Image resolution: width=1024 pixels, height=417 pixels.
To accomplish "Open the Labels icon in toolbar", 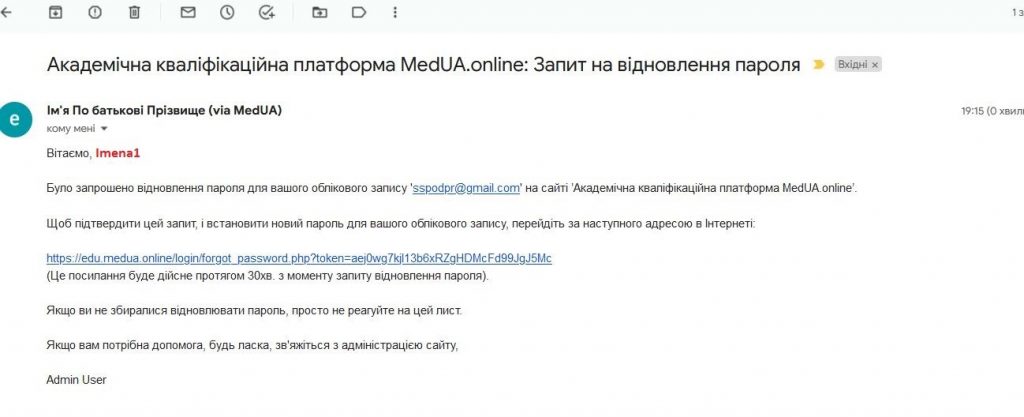I will (359, 12).
